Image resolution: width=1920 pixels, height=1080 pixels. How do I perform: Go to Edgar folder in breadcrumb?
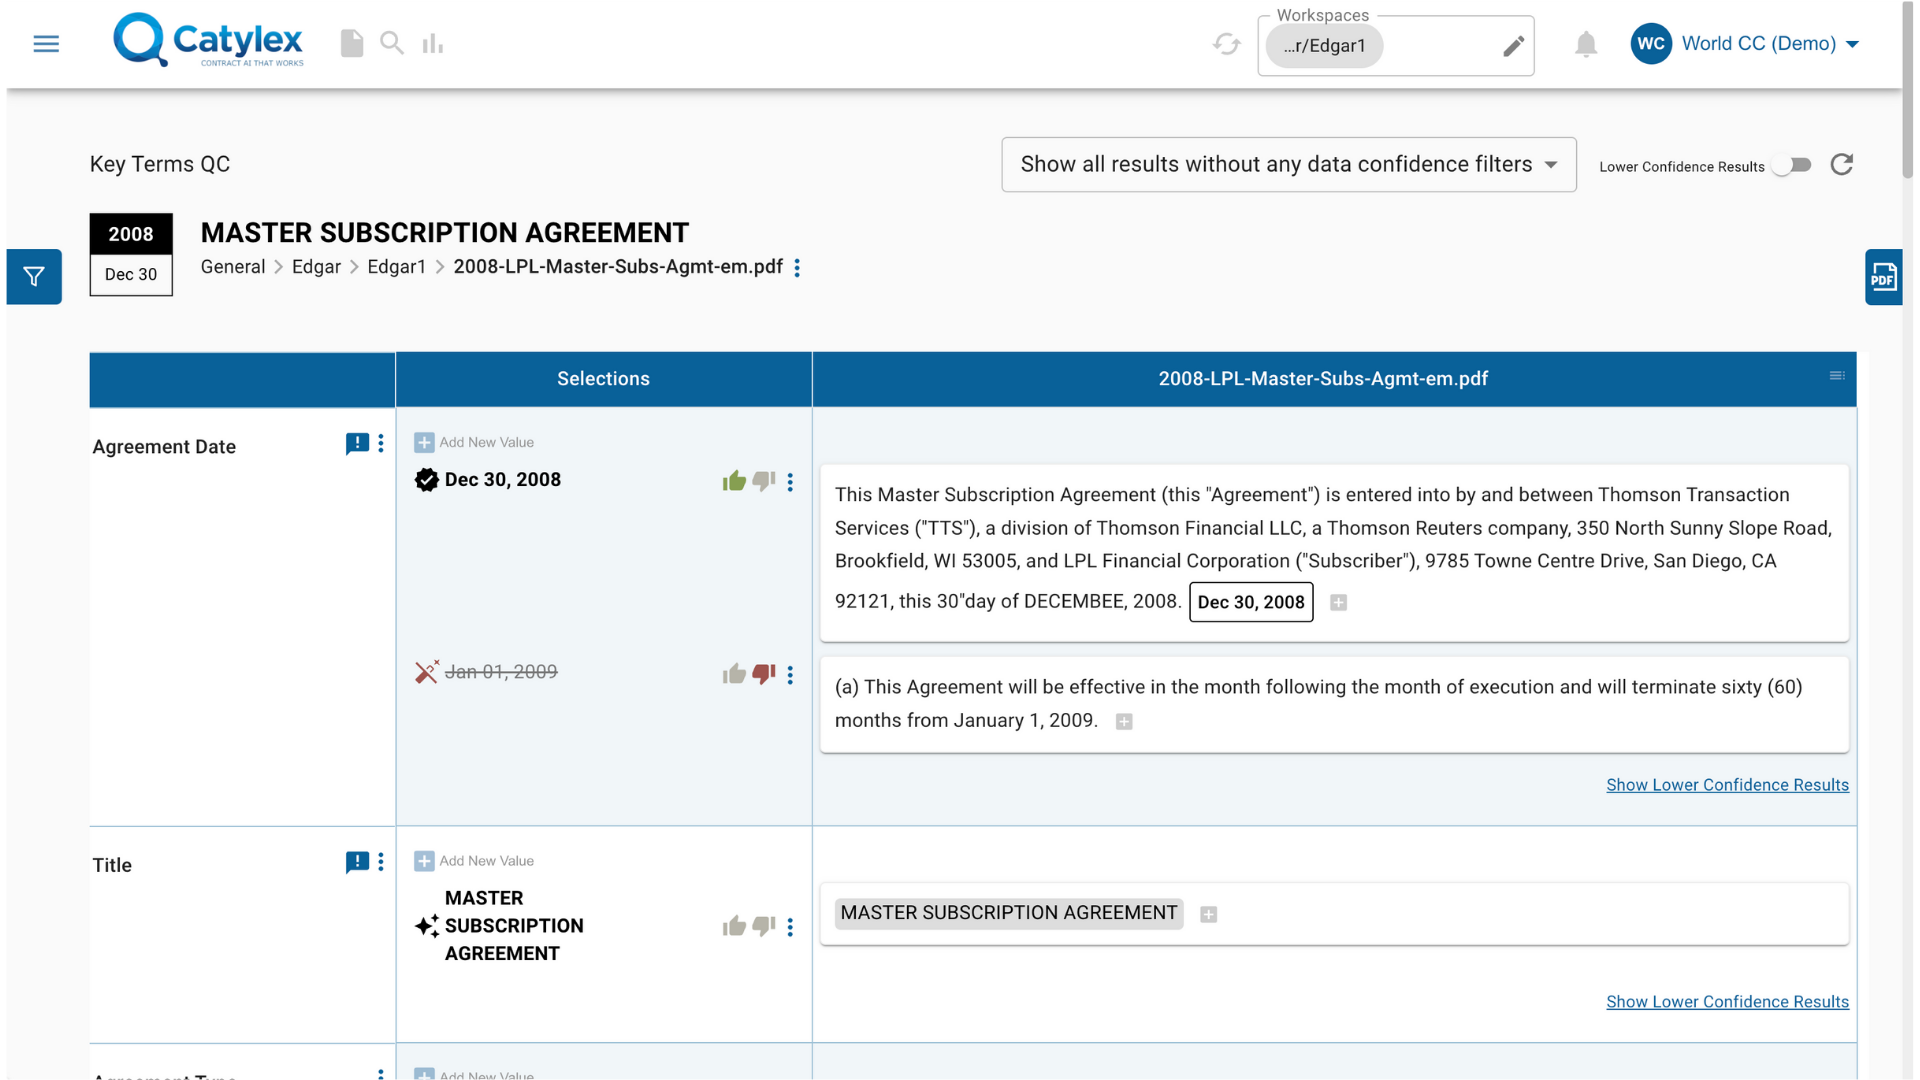(x=316, y=267)
